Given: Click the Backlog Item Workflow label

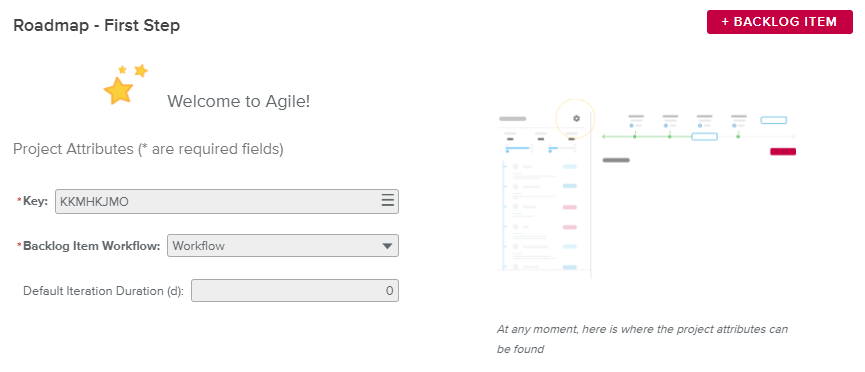Looking at the screenshot, I should 92,246.
